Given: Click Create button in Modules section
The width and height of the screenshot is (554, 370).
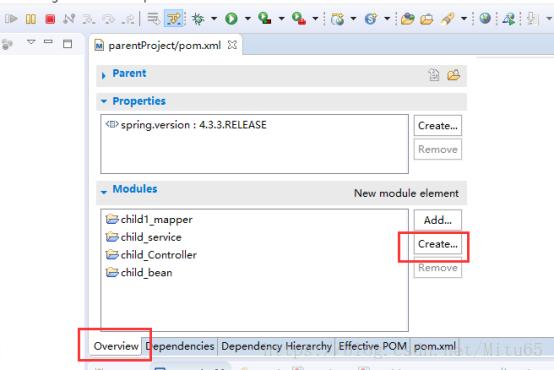Looking at the screenshot, I should click(x=438, y=244).
